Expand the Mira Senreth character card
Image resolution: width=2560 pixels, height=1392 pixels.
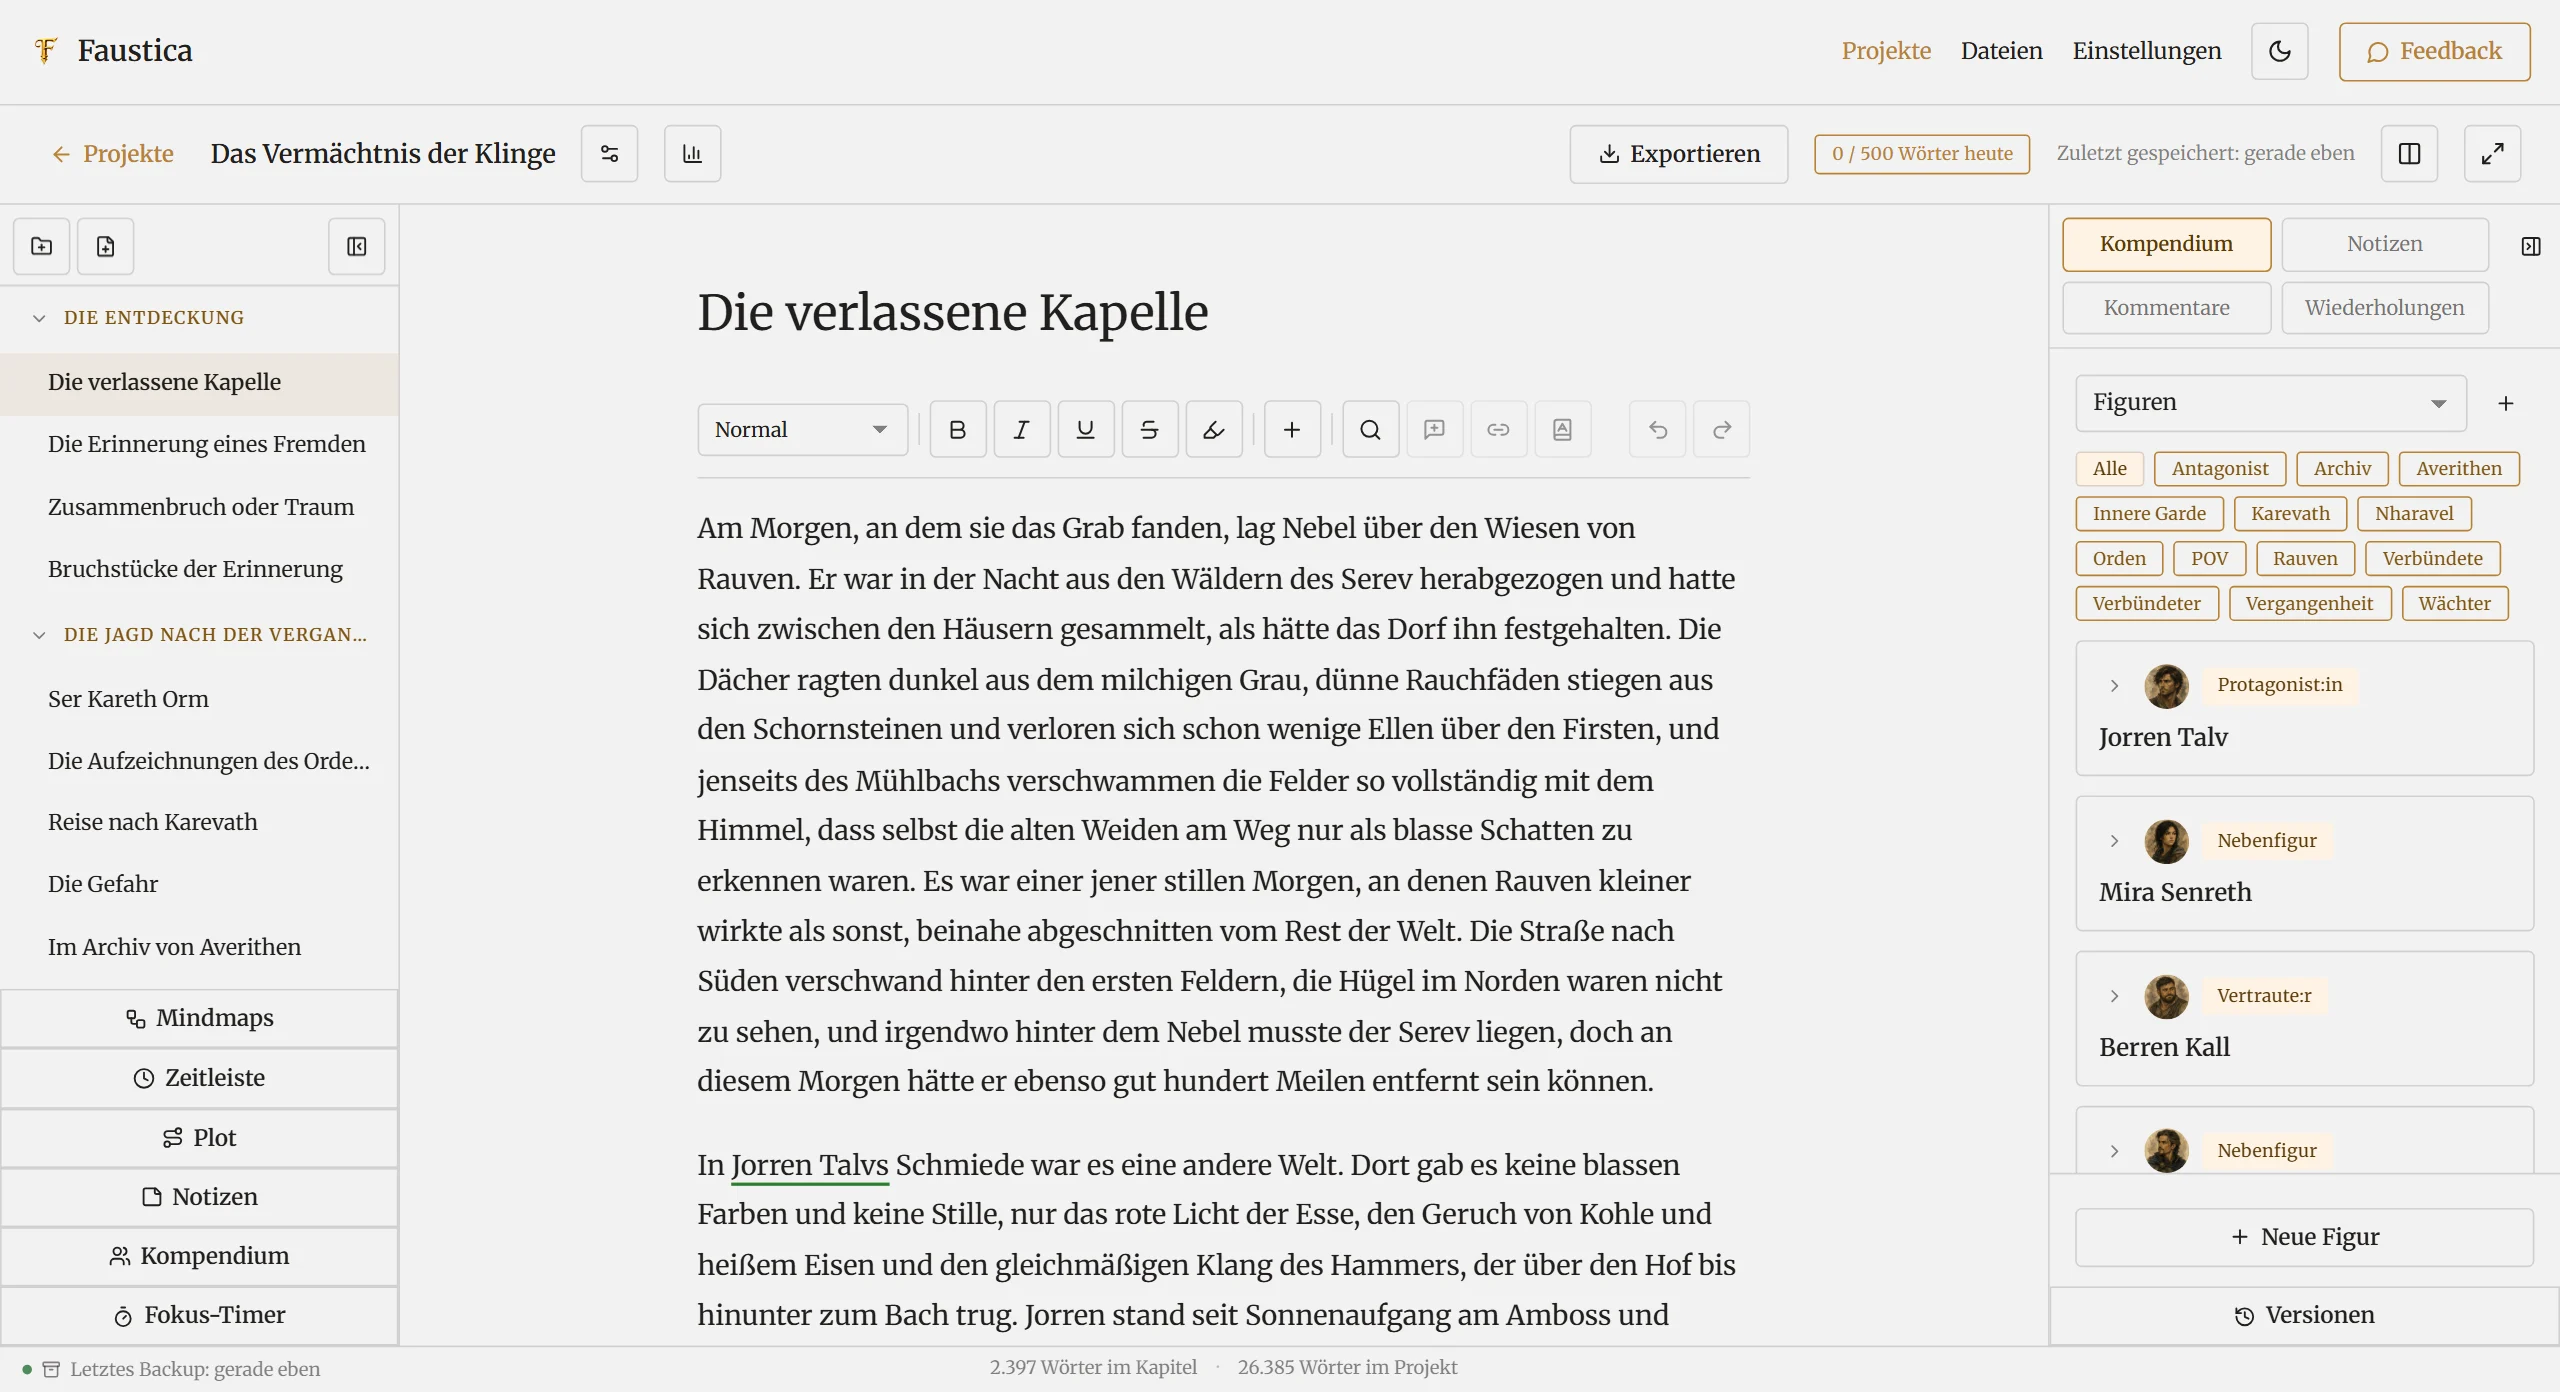(2115, 841)
